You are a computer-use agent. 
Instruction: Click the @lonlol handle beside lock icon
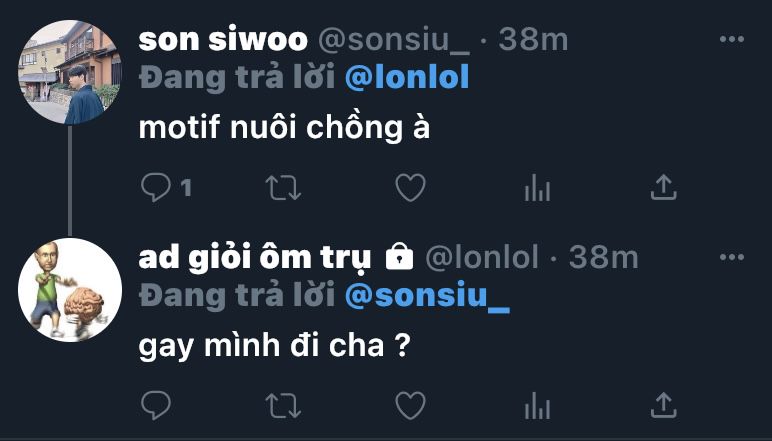click(x=483, y=258)
